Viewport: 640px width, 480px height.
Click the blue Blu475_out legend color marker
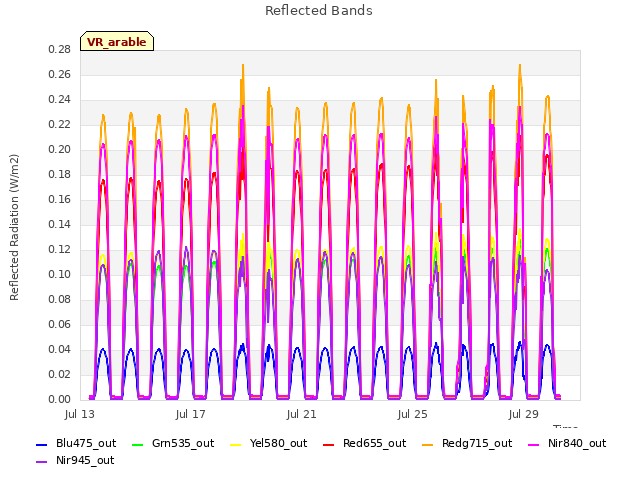(x=42, y=444)
